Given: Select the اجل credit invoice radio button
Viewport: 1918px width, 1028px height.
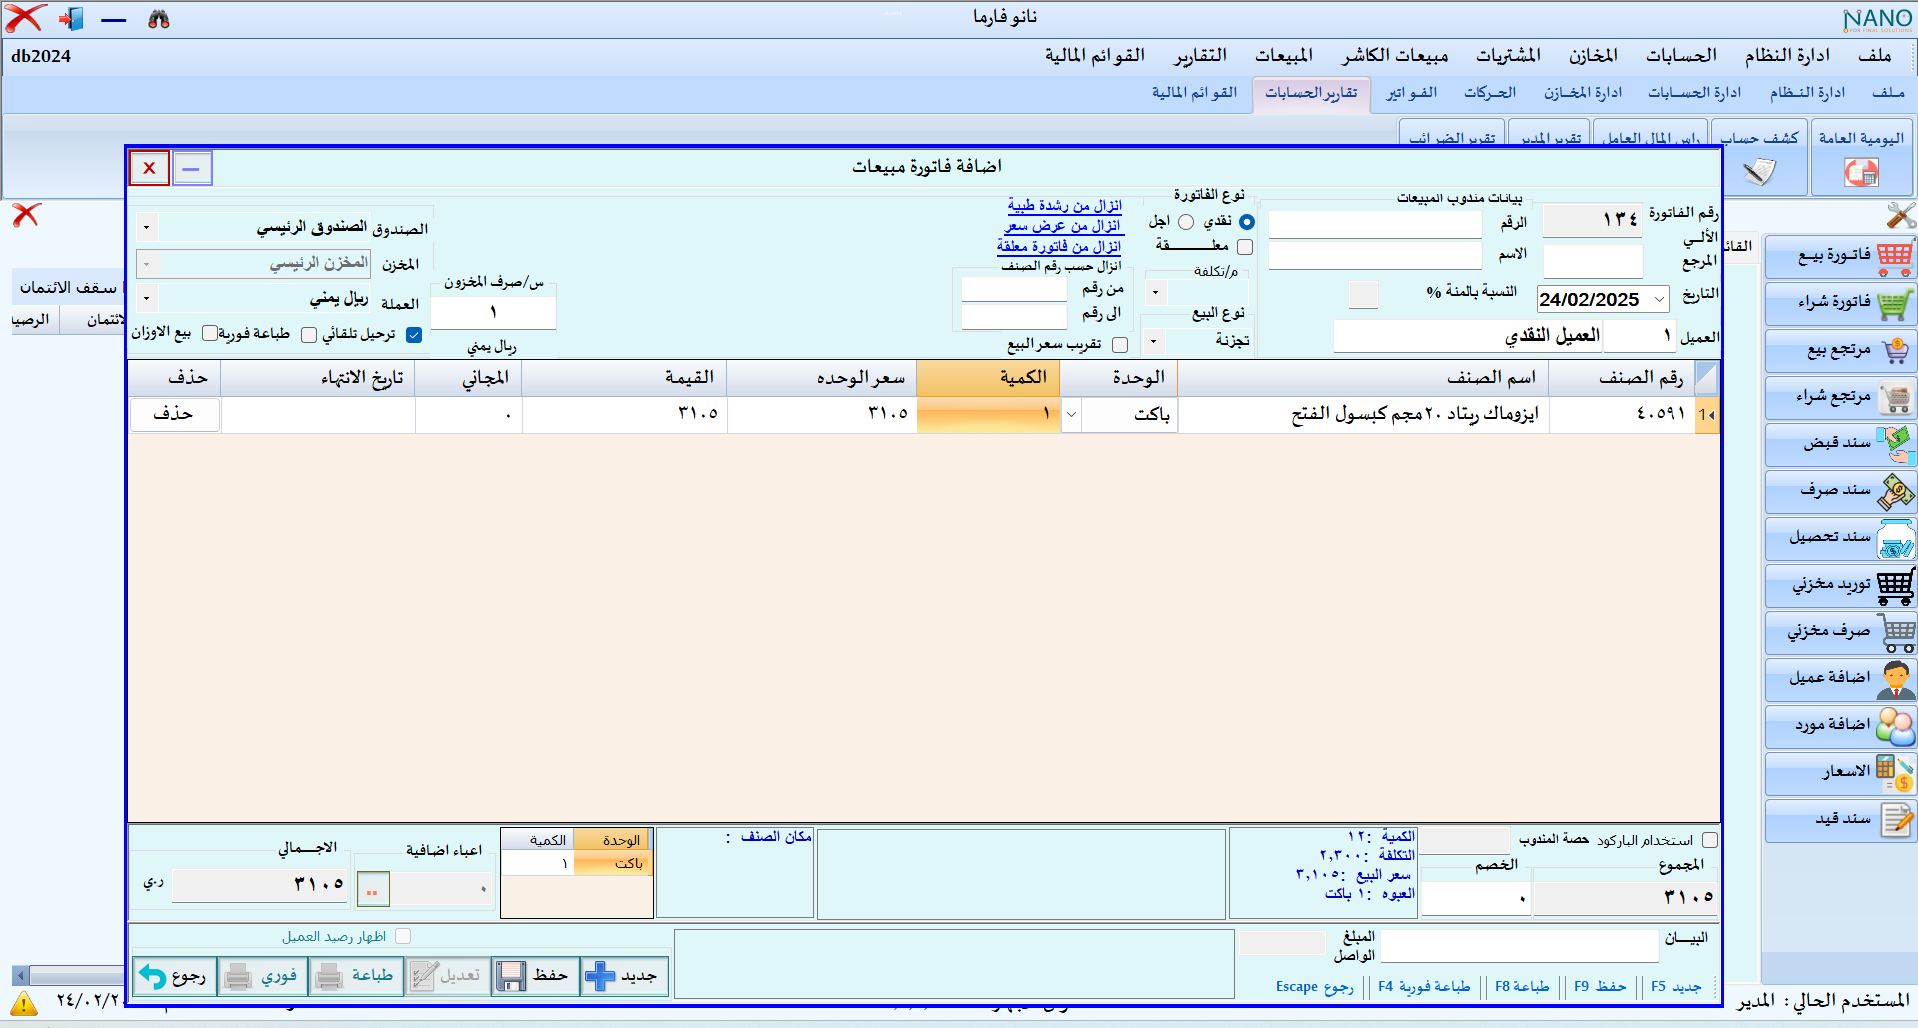Looking at the screenshot, I should (x=1186, y=222).
